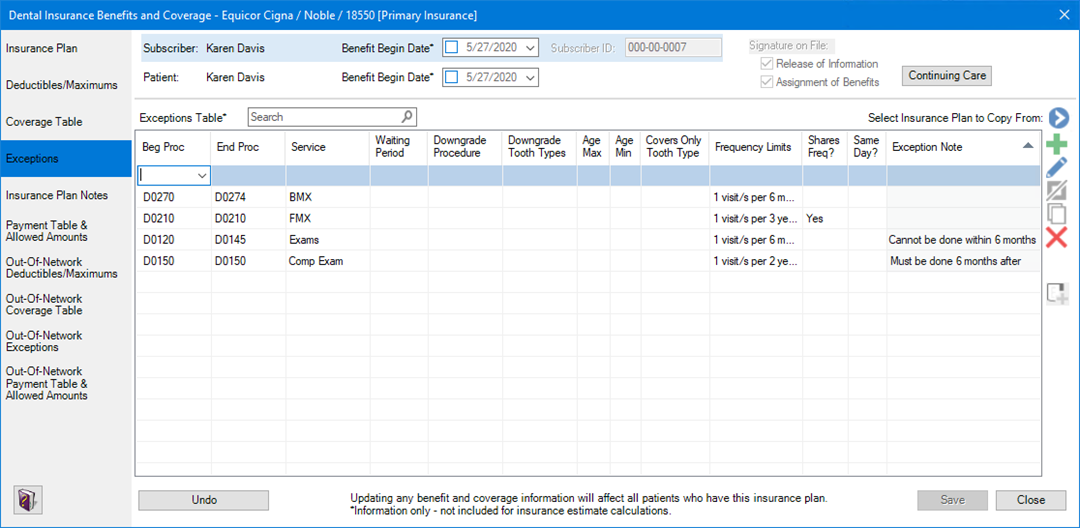
Task: Click the red X delete exception icon
Action: pos(1057,238)
